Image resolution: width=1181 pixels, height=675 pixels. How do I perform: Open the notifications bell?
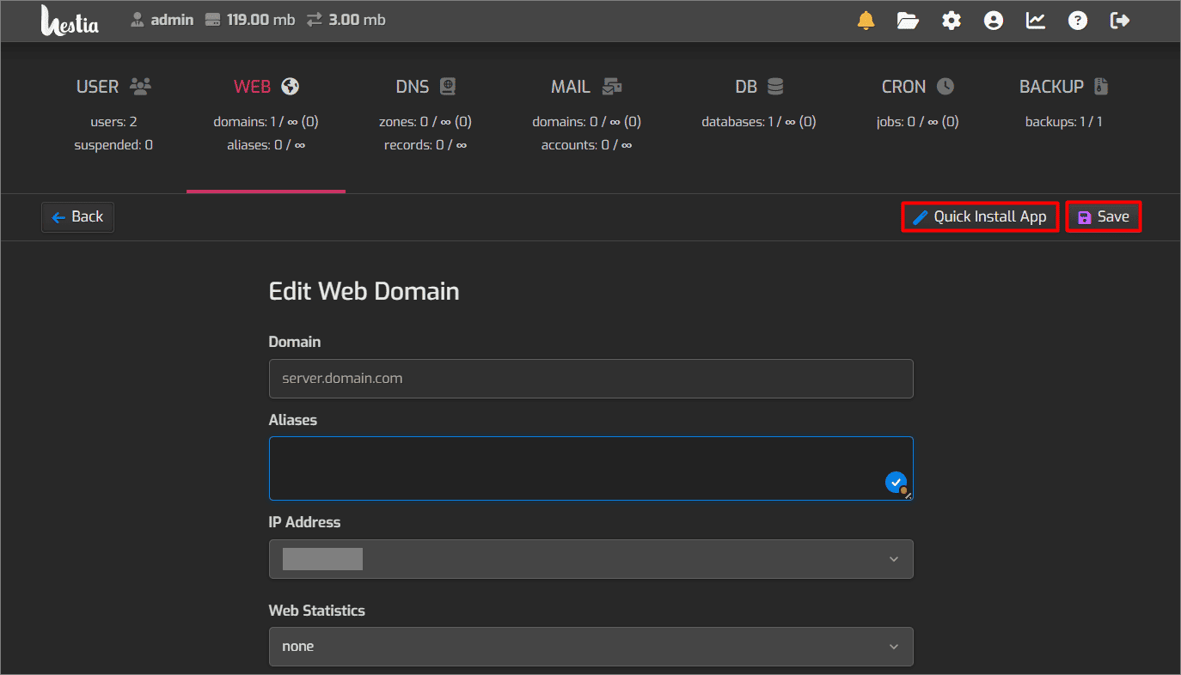[x=866, y=19]
